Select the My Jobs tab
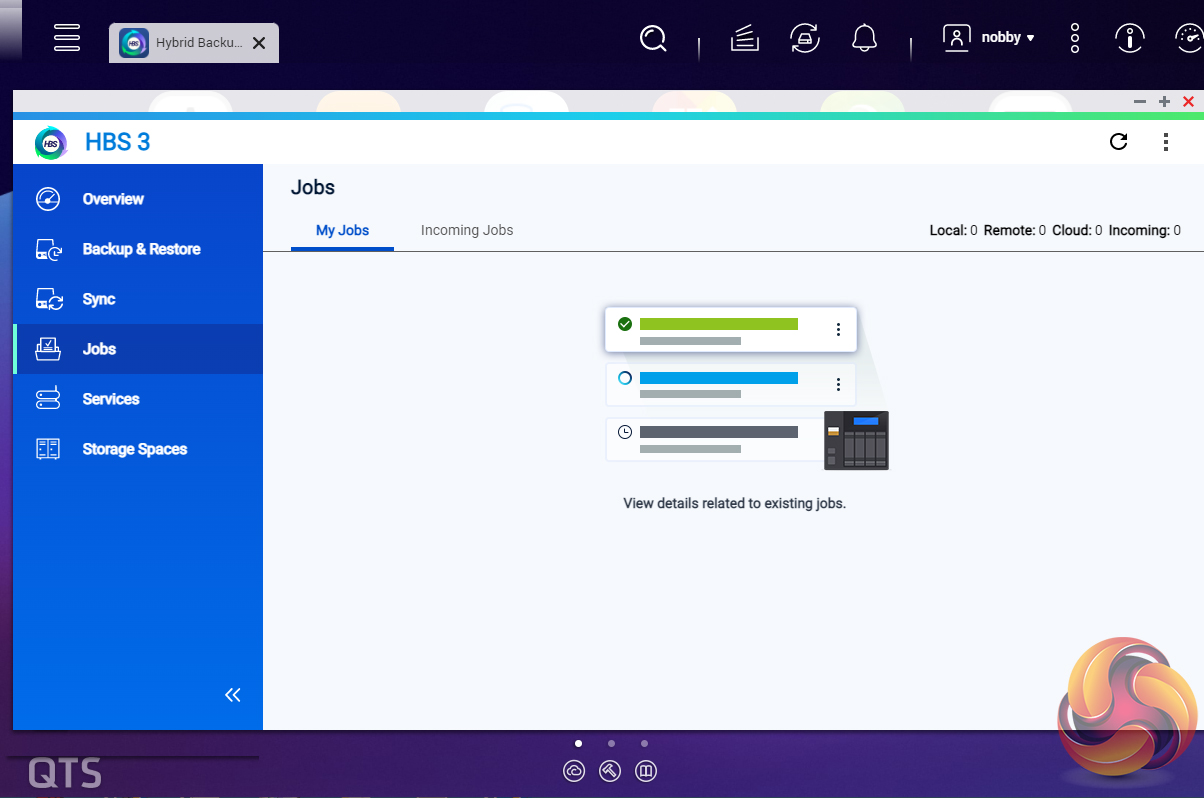This screenshot has height=798, width=1204. pos(342,230)
